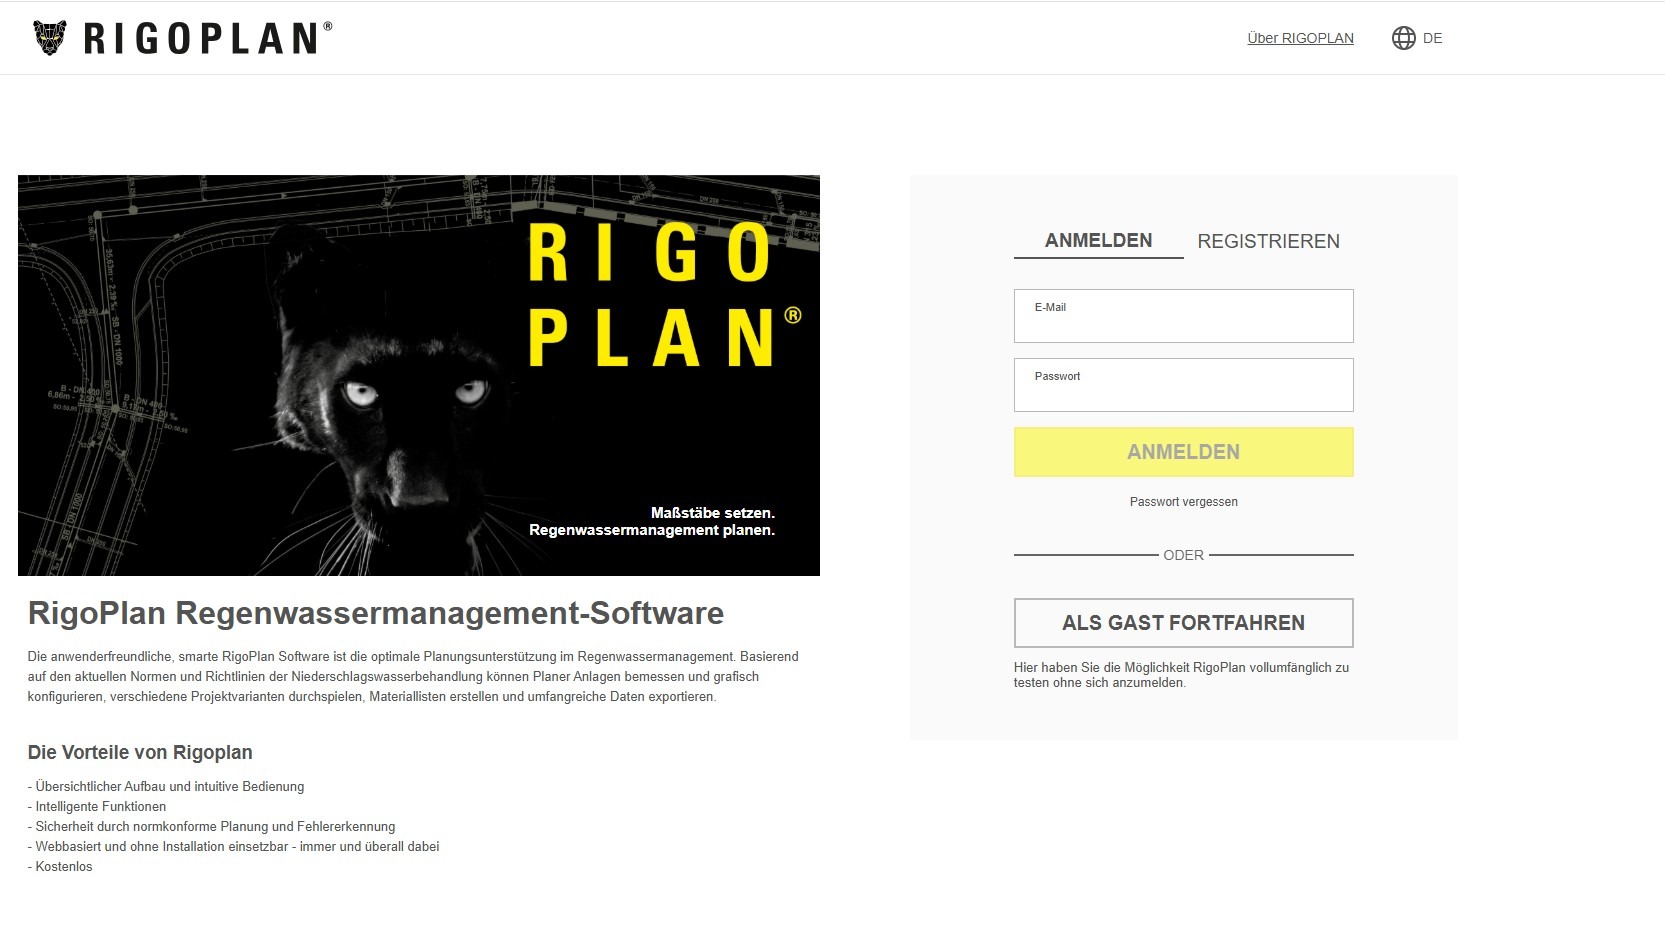Open the Über RIGOPLAN link

(1300, 38)
